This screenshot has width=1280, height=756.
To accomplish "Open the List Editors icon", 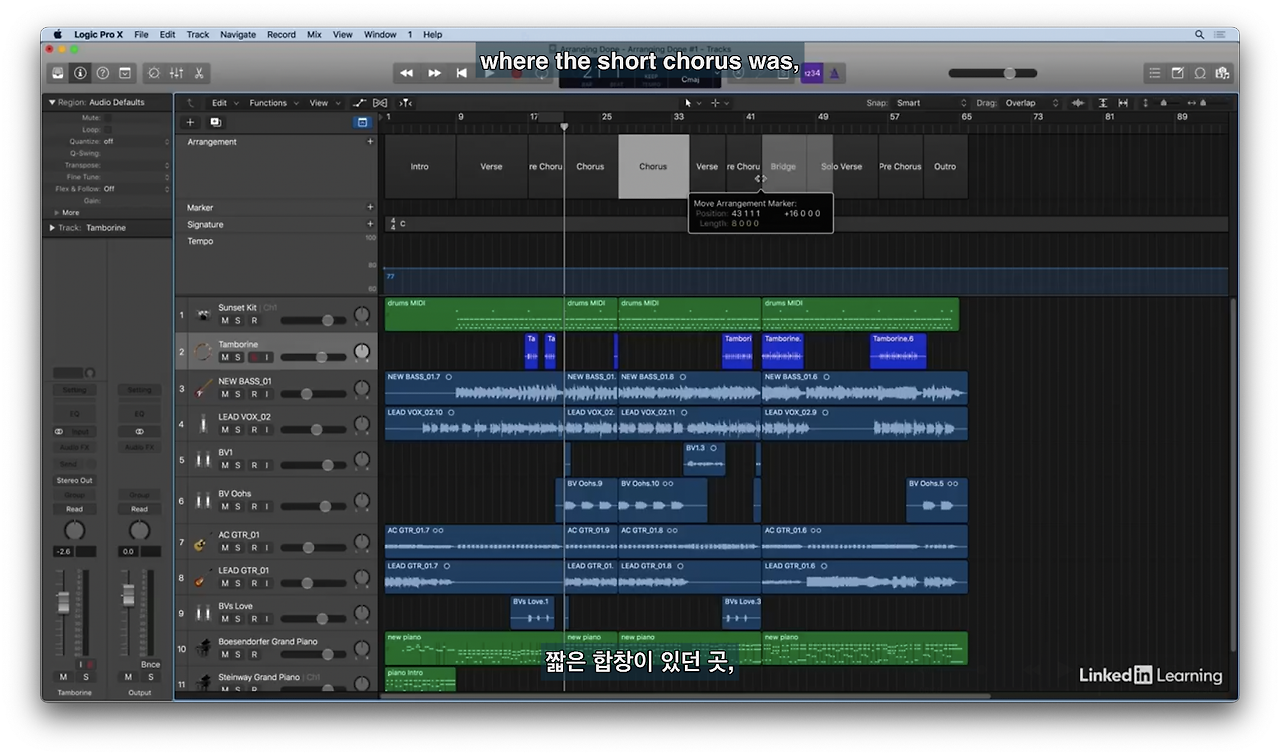I will [x=1155, y=73].
